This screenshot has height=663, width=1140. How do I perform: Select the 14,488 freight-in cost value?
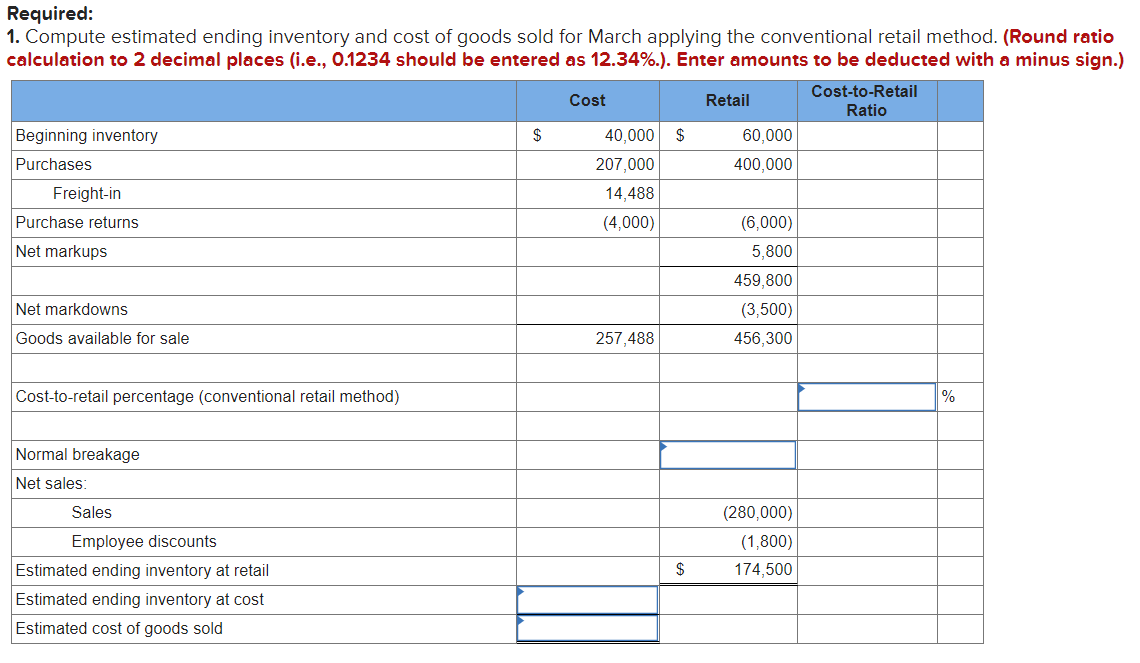(630, 193)
